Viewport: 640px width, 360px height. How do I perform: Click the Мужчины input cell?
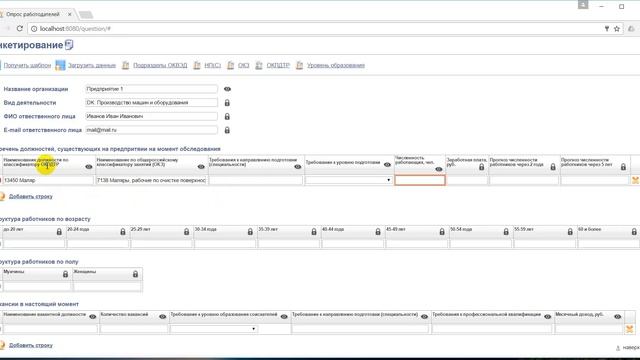[37, 287]
